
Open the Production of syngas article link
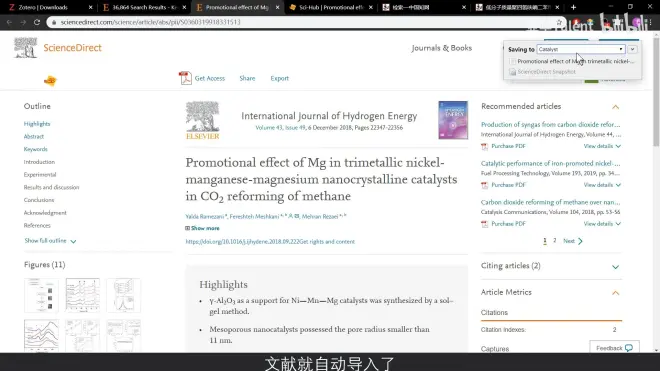(551, 125)
